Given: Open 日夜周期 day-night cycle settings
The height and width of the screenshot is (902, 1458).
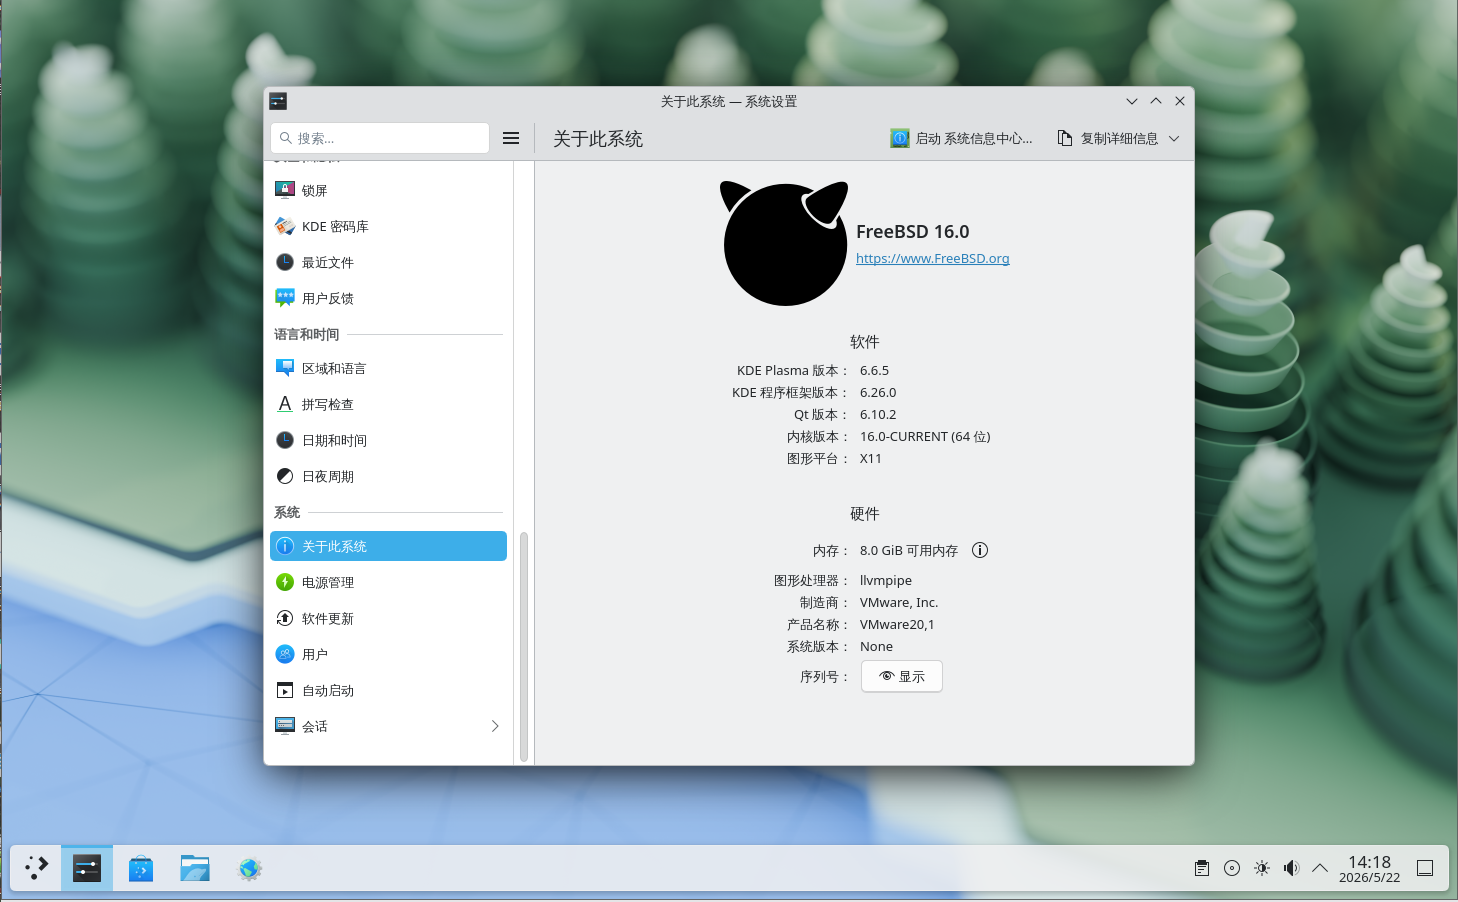Looking at the screenshot, I should 388,476.
